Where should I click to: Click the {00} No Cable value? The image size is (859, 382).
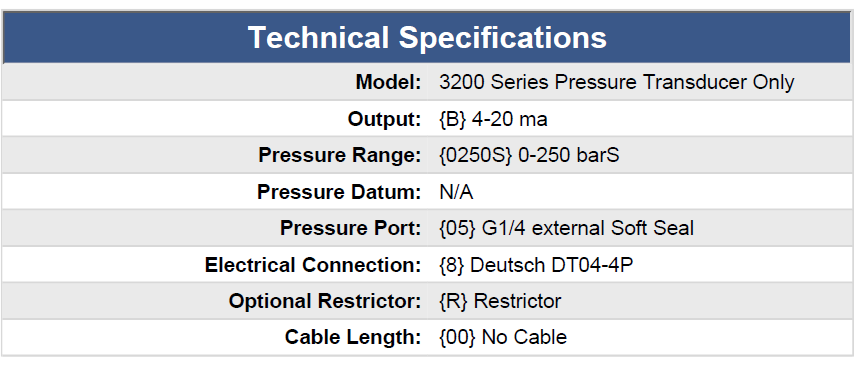tap(503, 337)
